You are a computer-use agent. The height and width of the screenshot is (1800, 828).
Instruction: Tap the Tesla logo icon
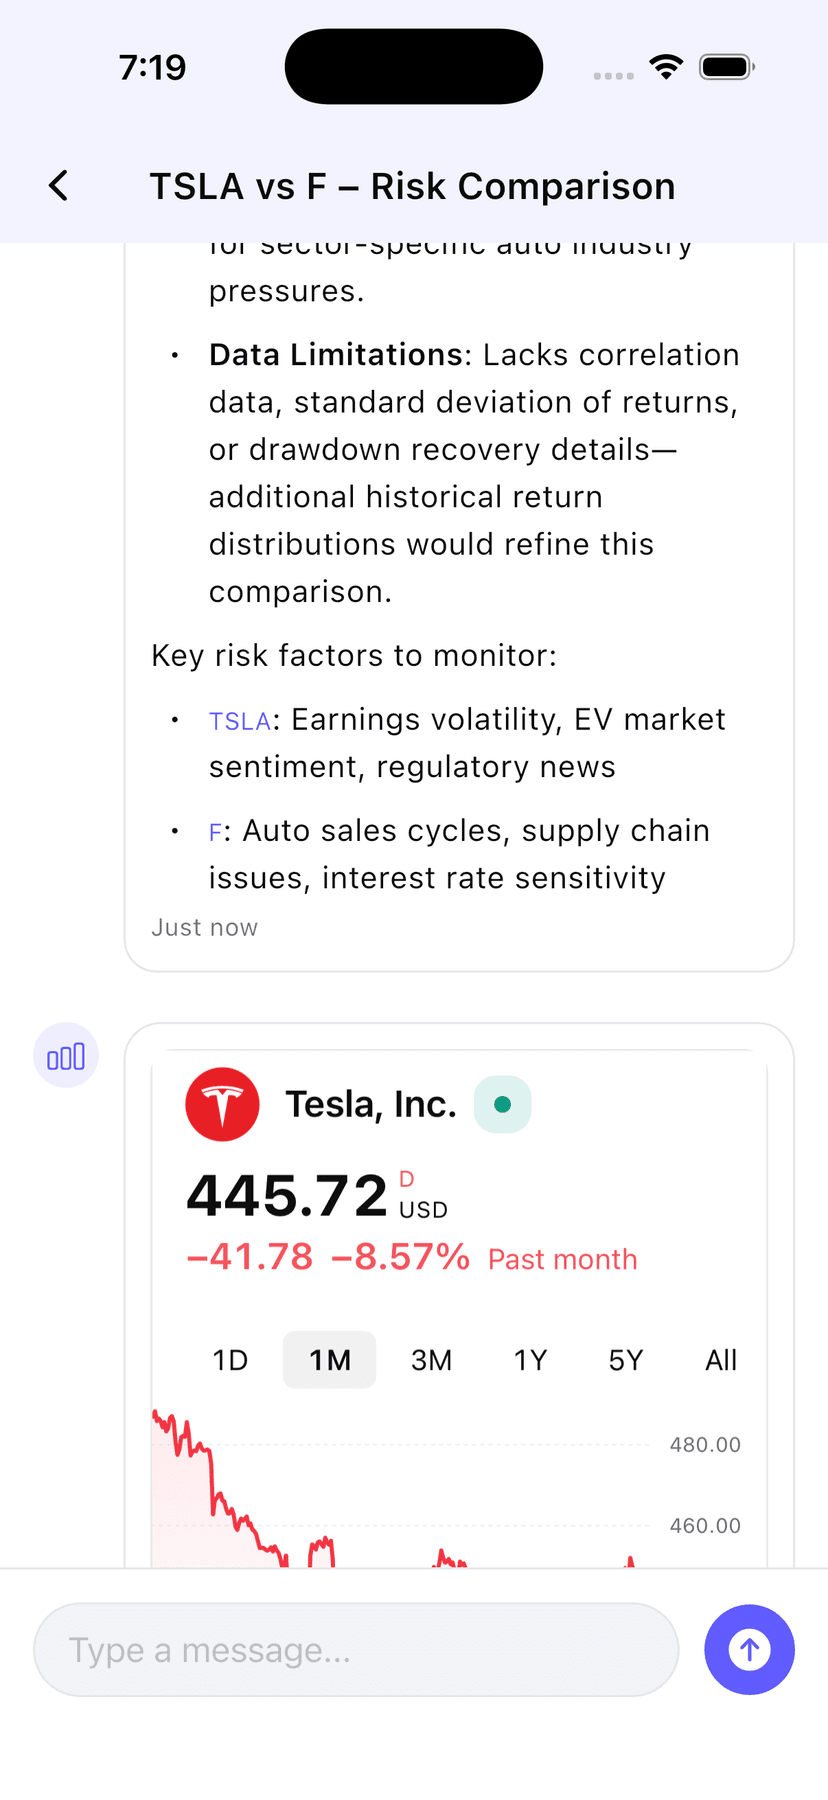click(x=222, y=1104)
